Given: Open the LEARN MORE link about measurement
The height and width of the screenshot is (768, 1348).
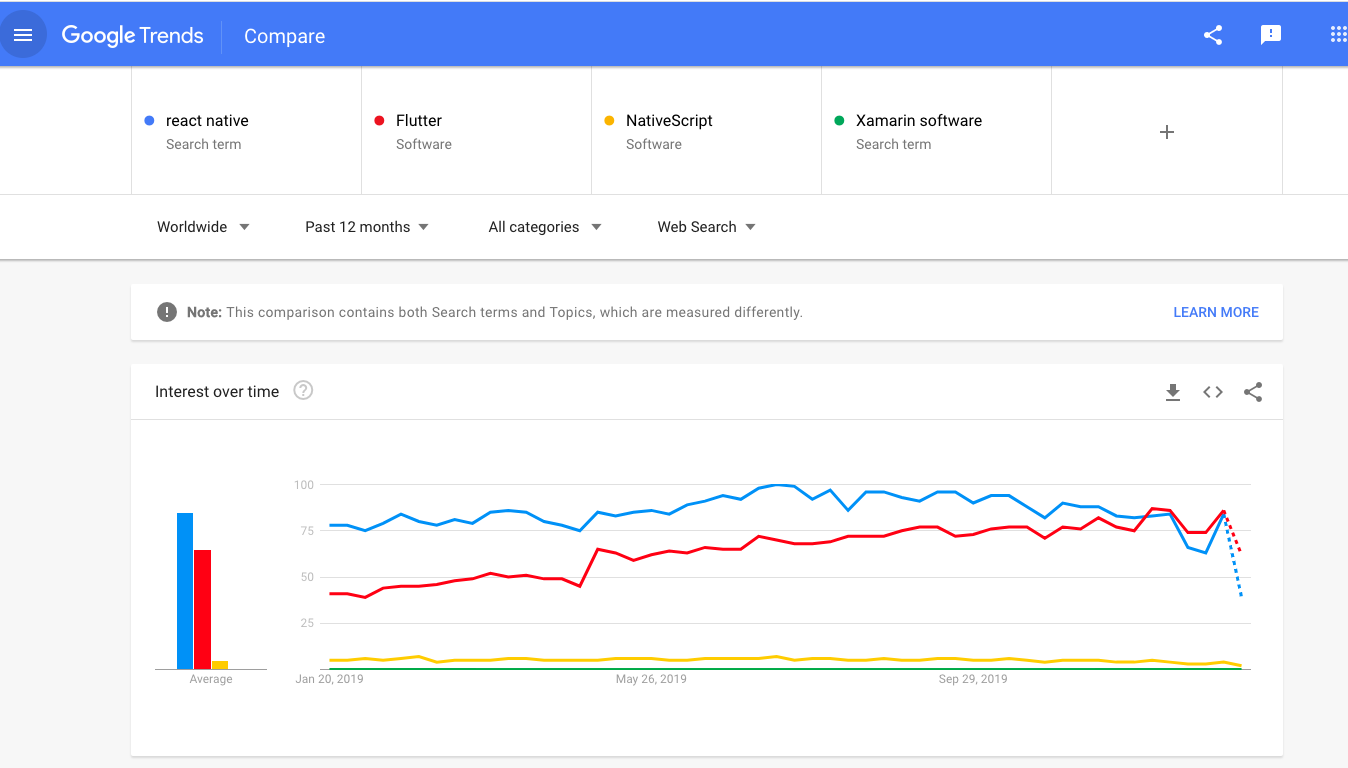Looking at the screenshot, I should click(x=1216, y=312).
